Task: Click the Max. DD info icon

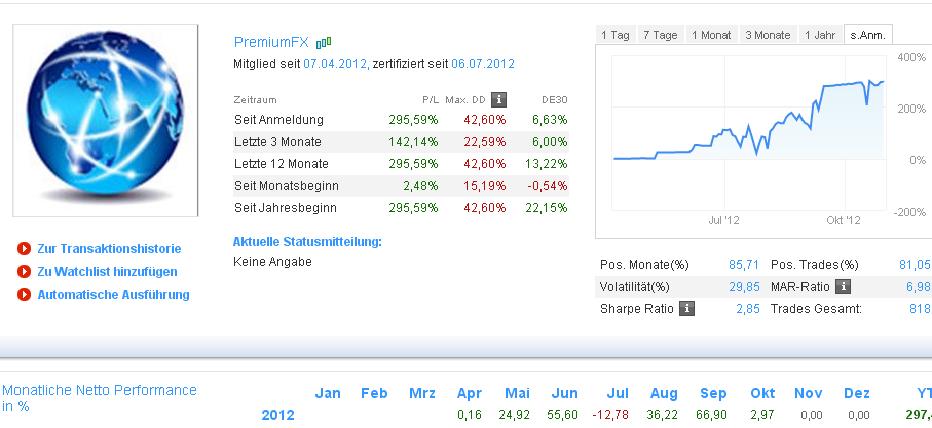Action: click(499, 99)
